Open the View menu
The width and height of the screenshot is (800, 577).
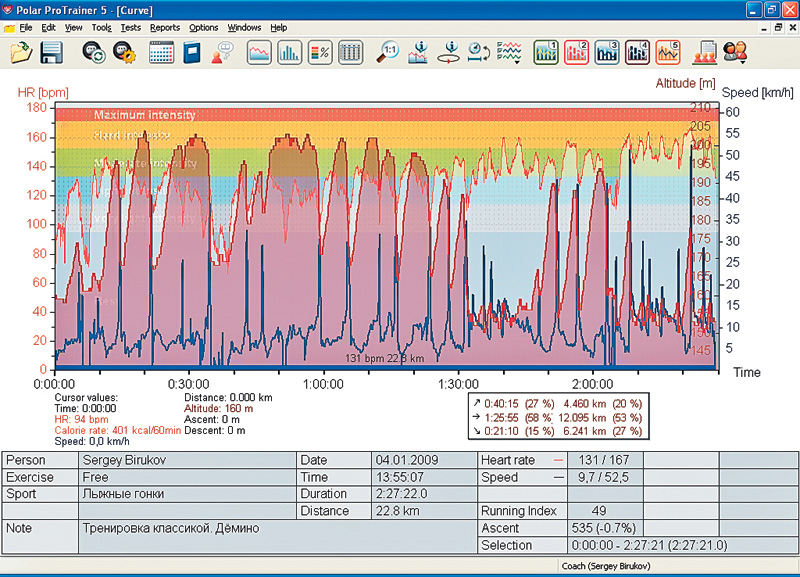coord(73,28)
